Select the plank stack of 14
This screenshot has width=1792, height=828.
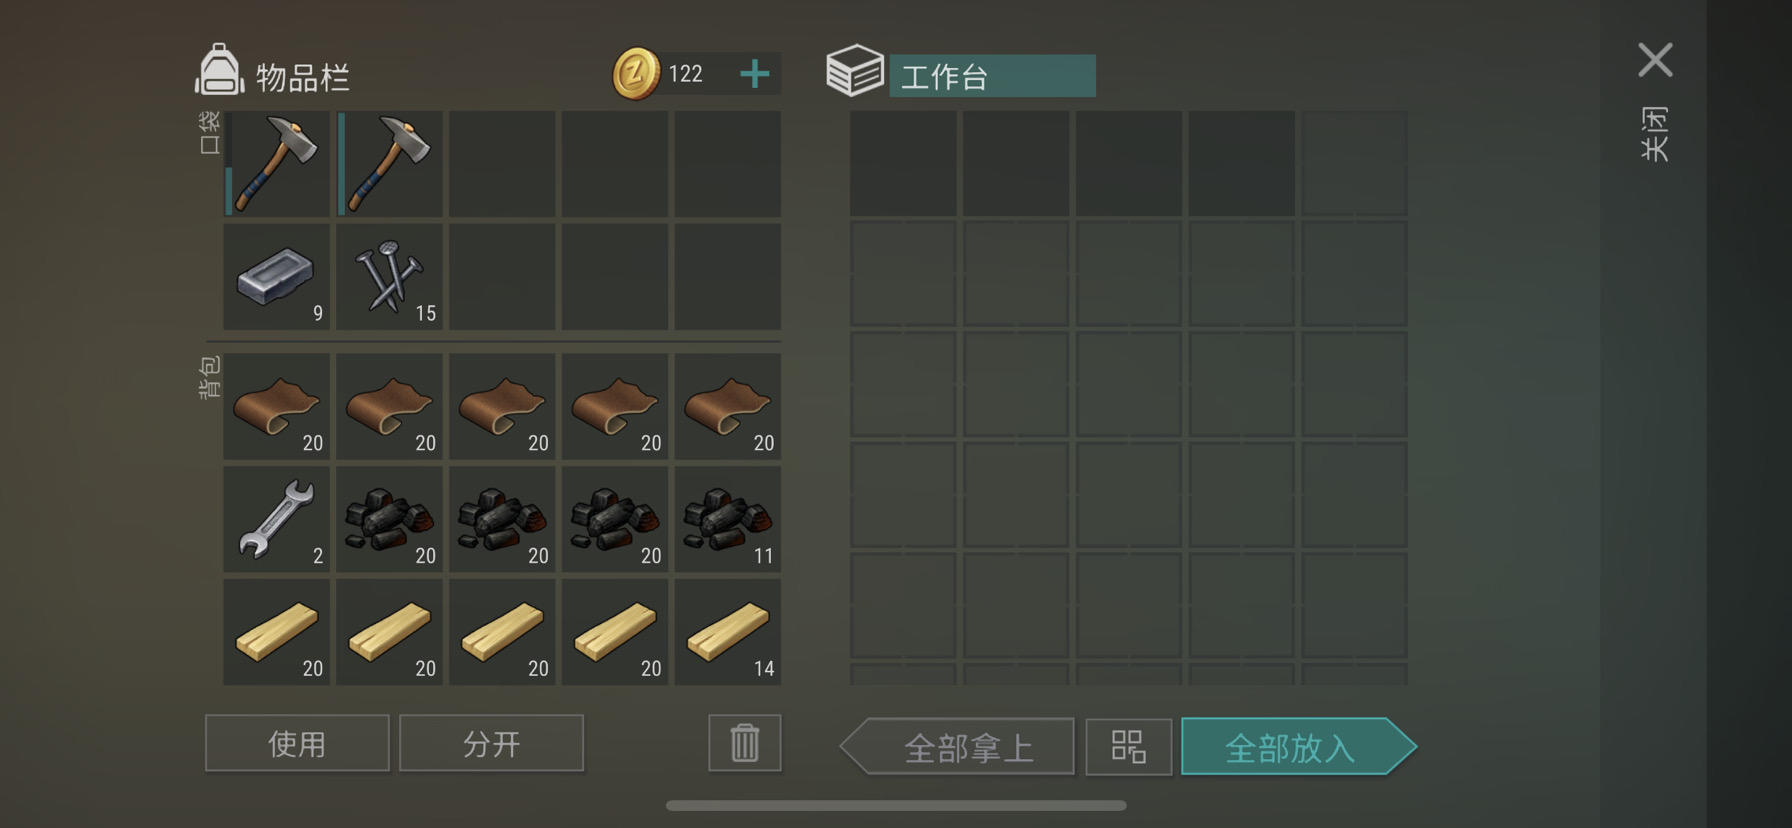click(x=728, y=632)
